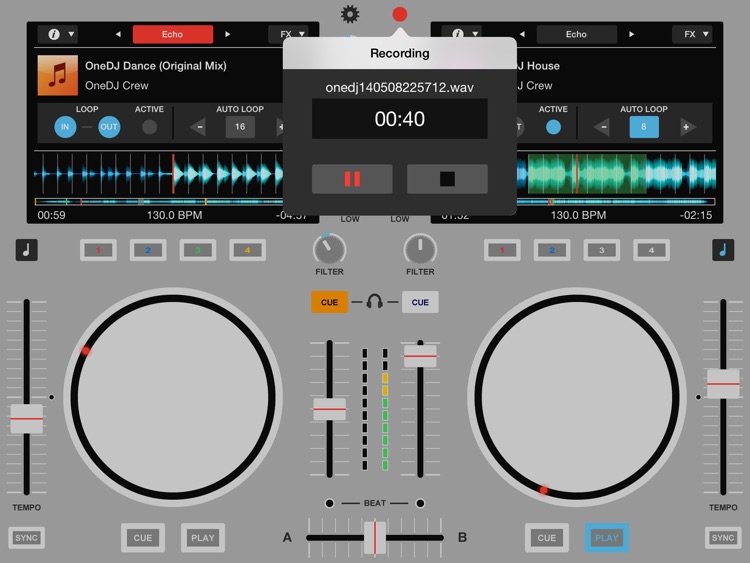Click right channel volume fader handle

click(x=420, y=356)
